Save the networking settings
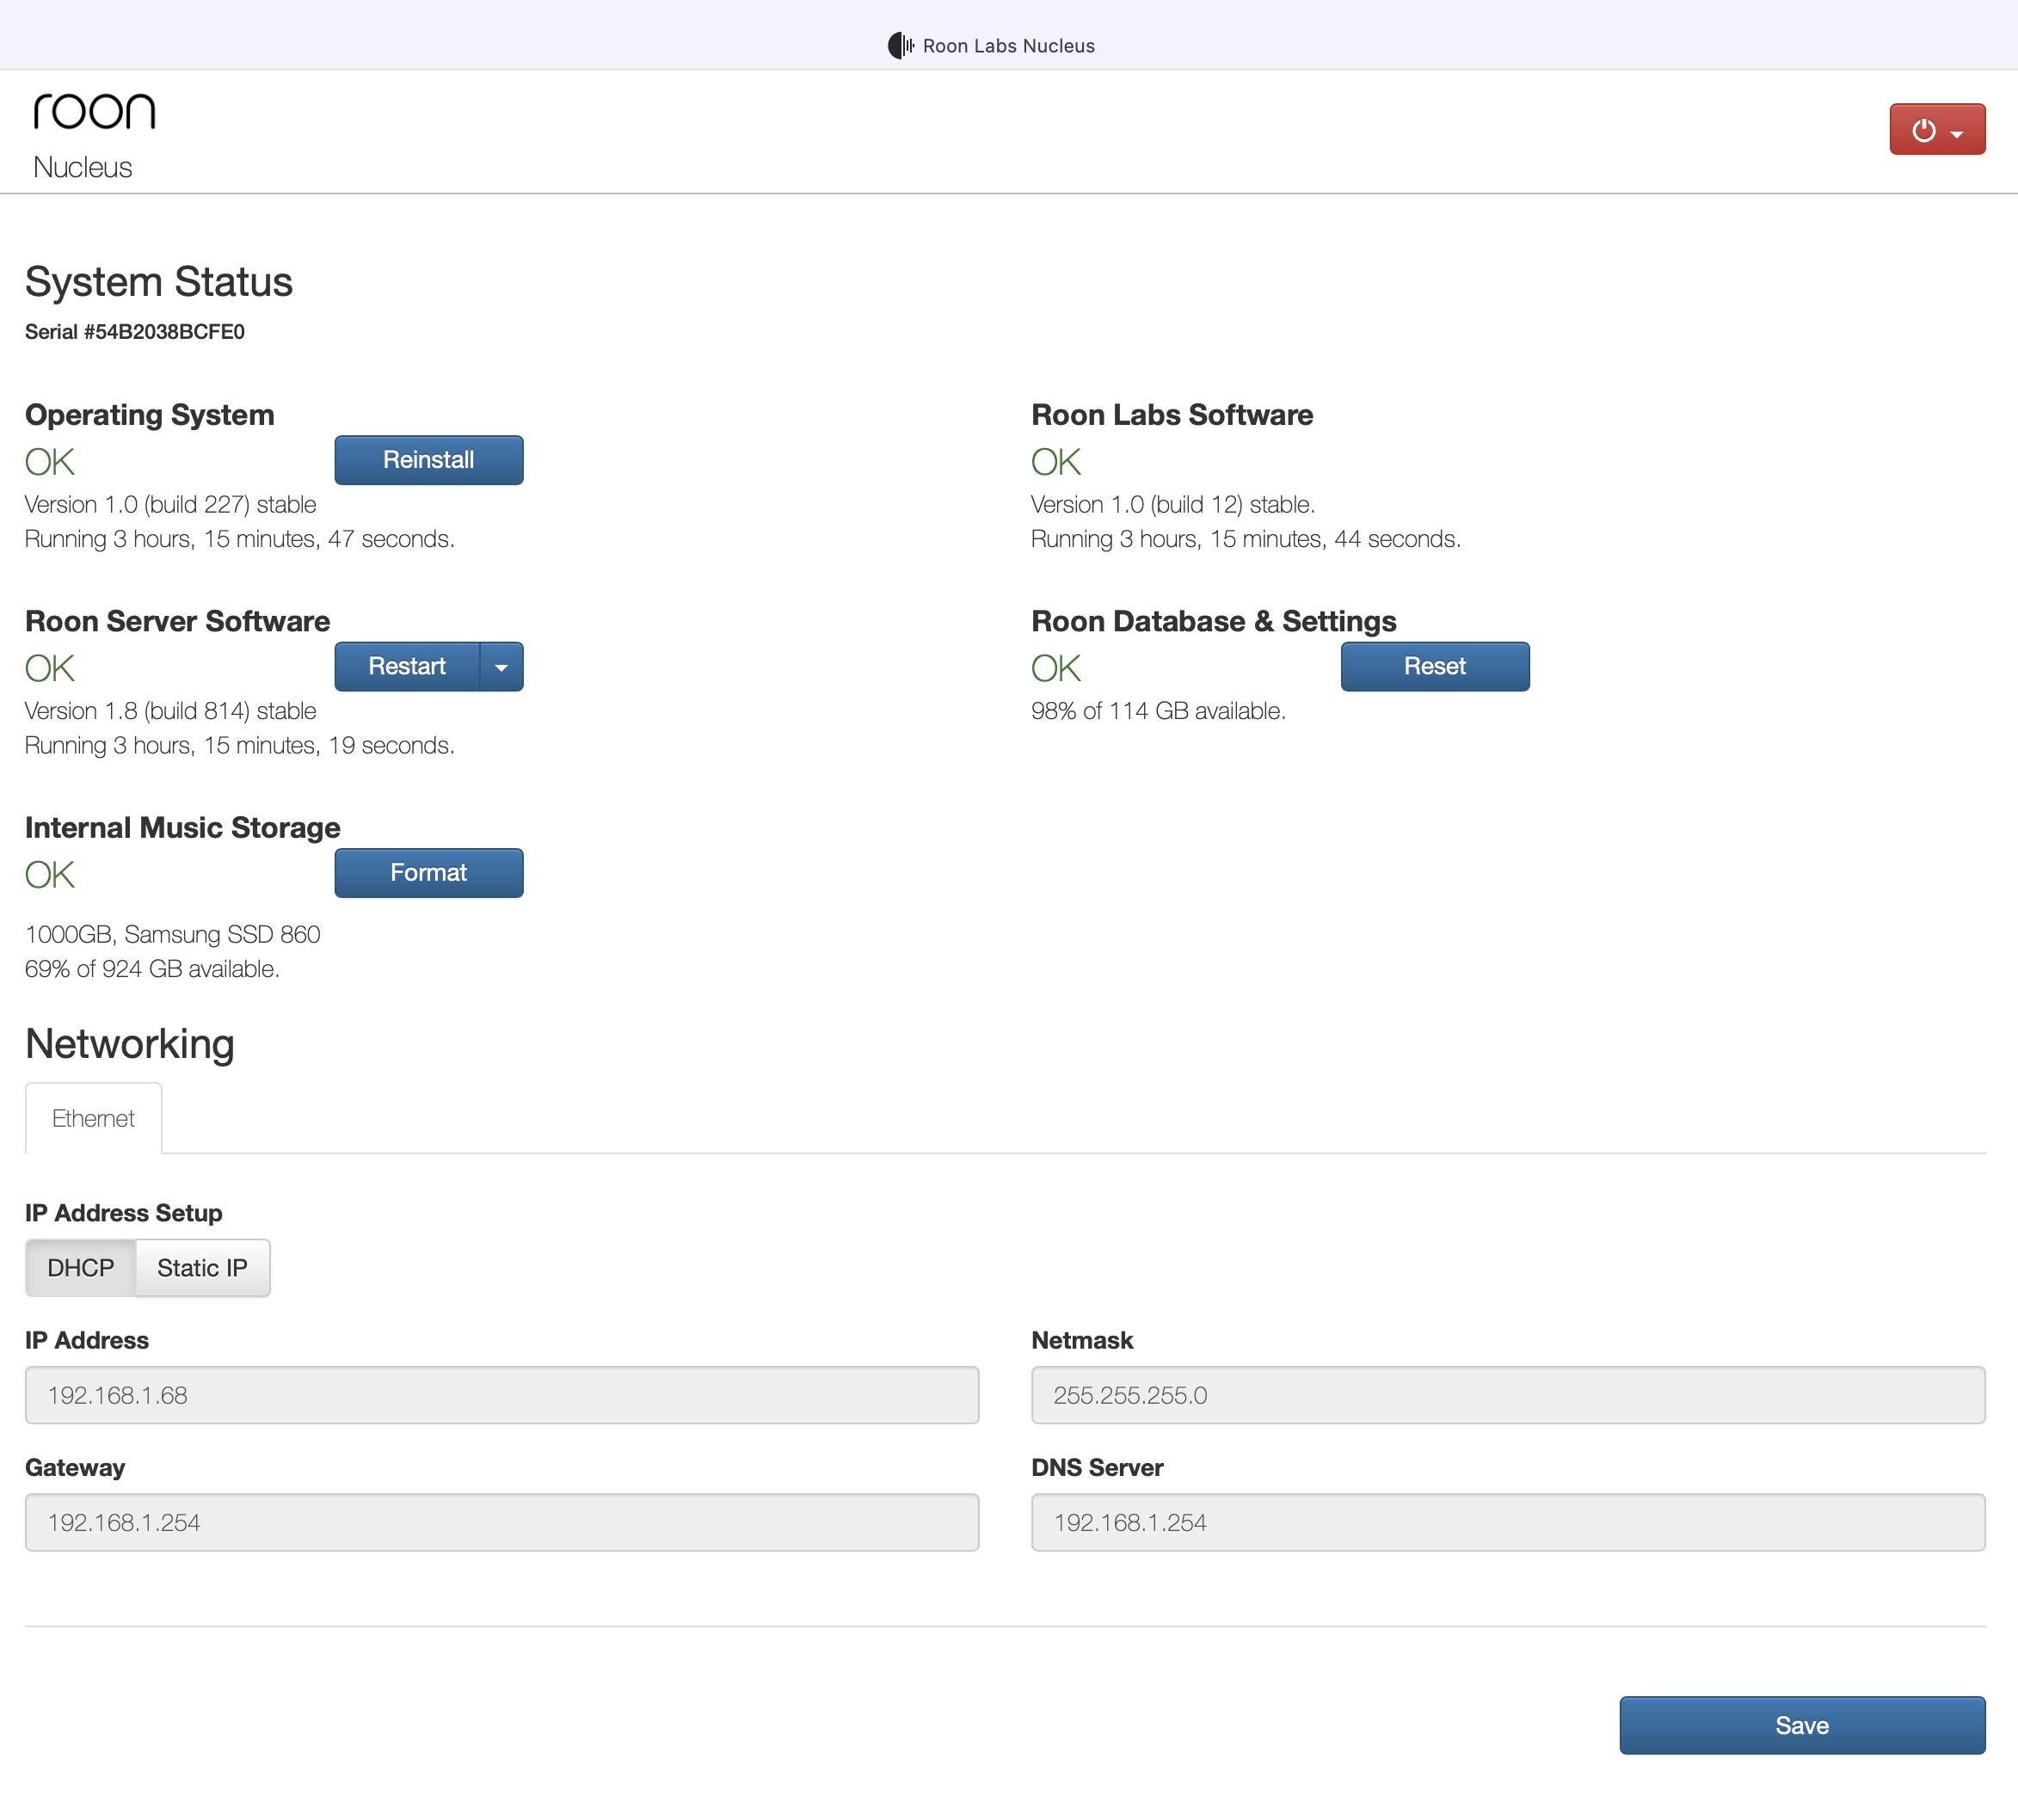Viewport: 2018px width, 1820px height. 1802,1725
